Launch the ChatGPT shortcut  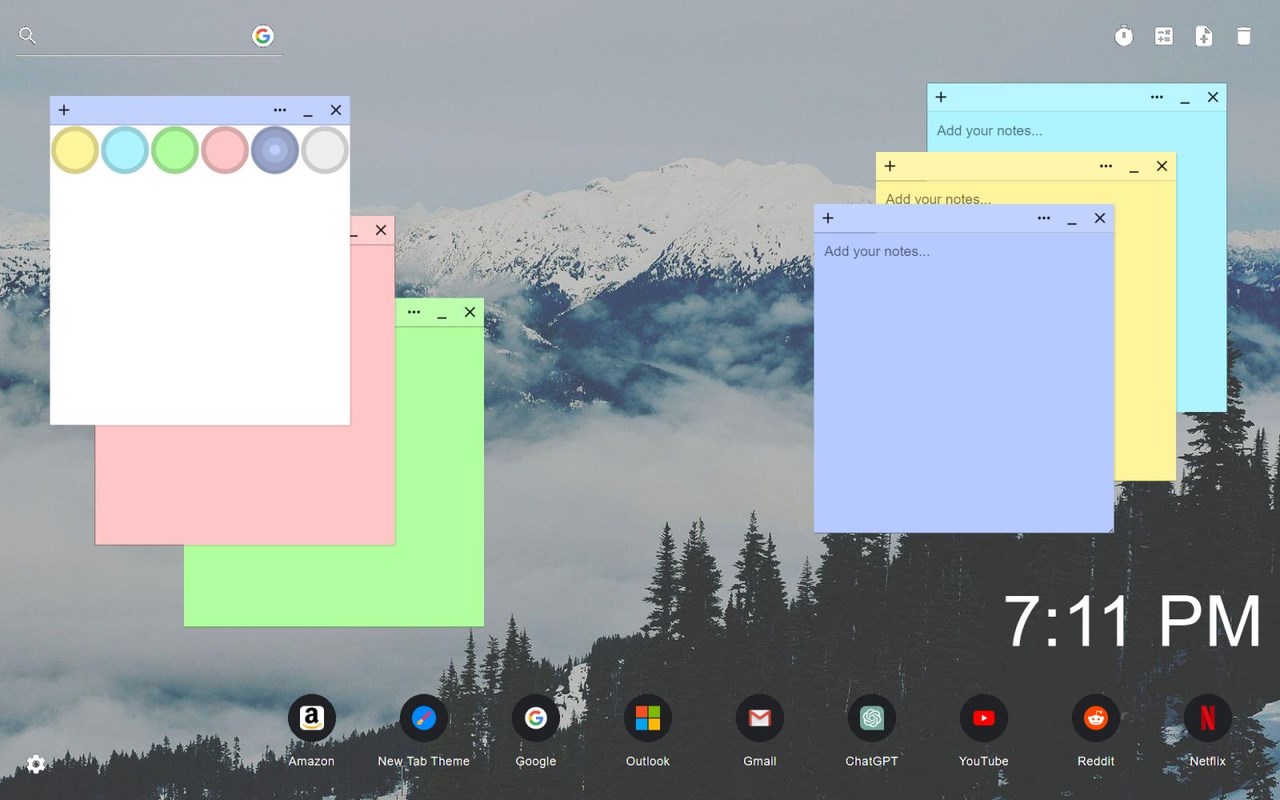pyautogui.click(x=872, y=731)
